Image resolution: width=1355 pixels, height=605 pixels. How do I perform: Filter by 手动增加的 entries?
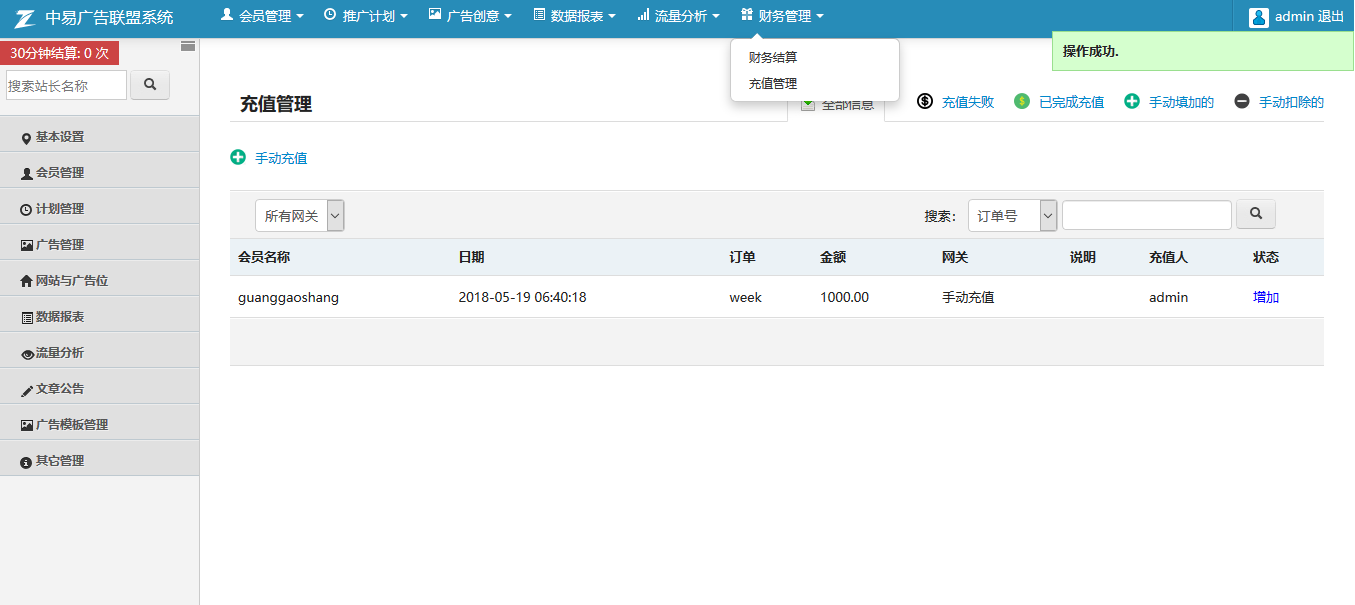click(1180, 102)
